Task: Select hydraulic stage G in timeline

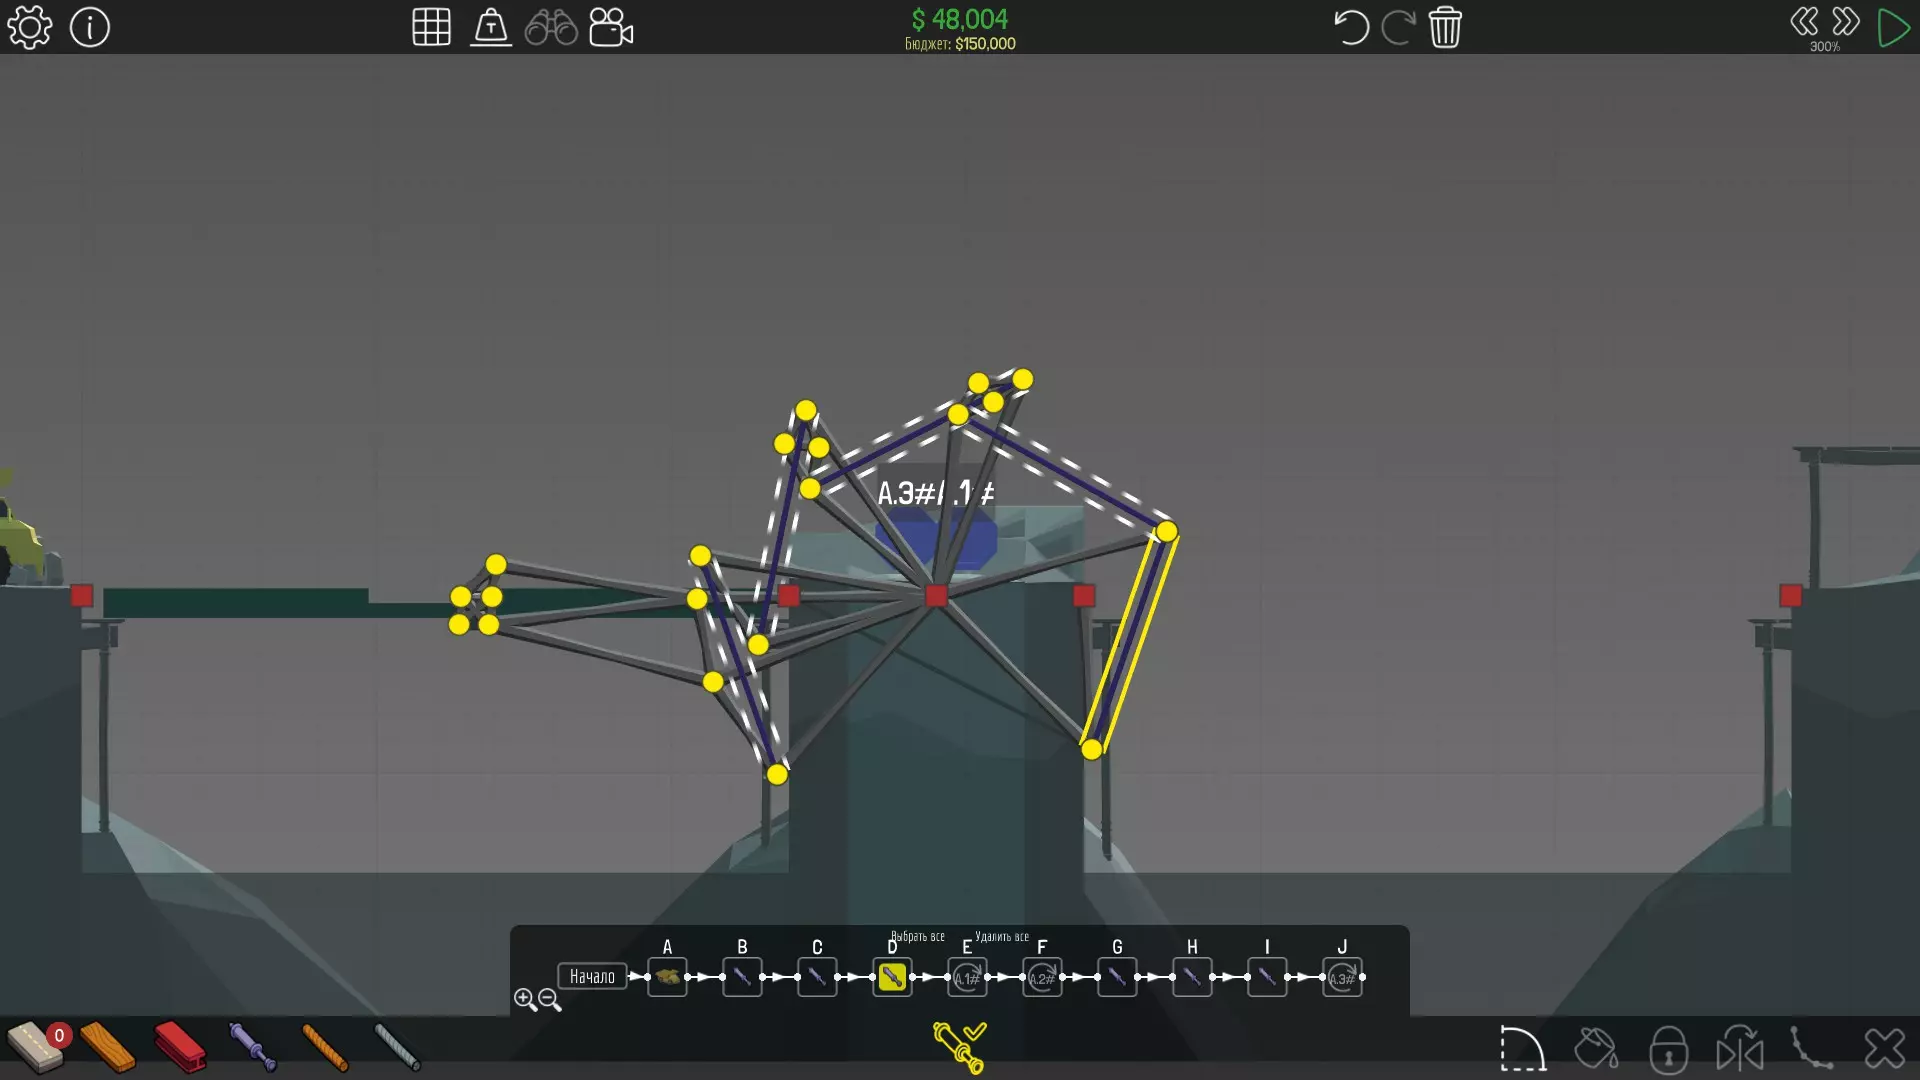Action: point(1117,977)
